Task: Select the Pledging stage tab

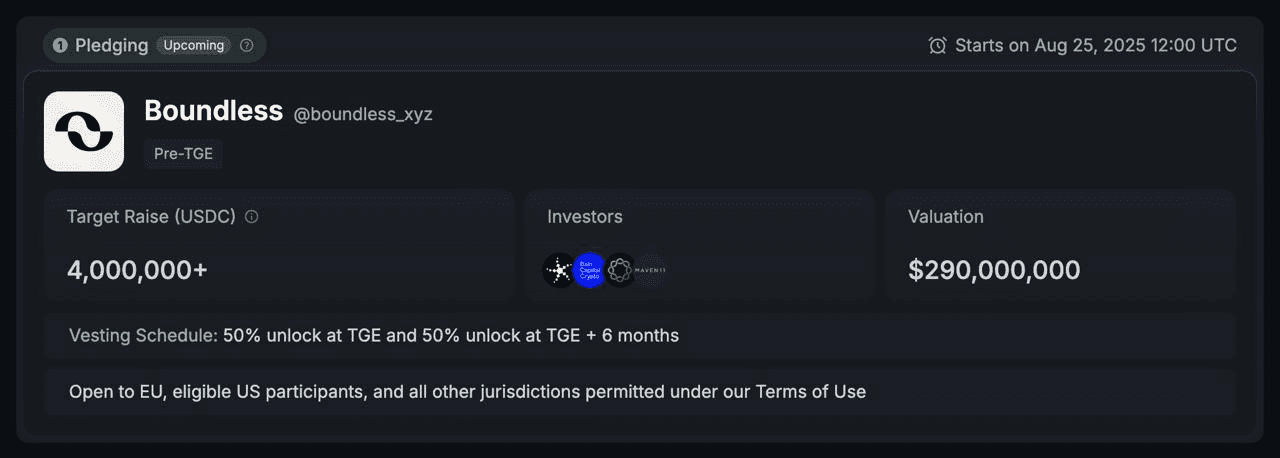Action: tap(155, 45)
